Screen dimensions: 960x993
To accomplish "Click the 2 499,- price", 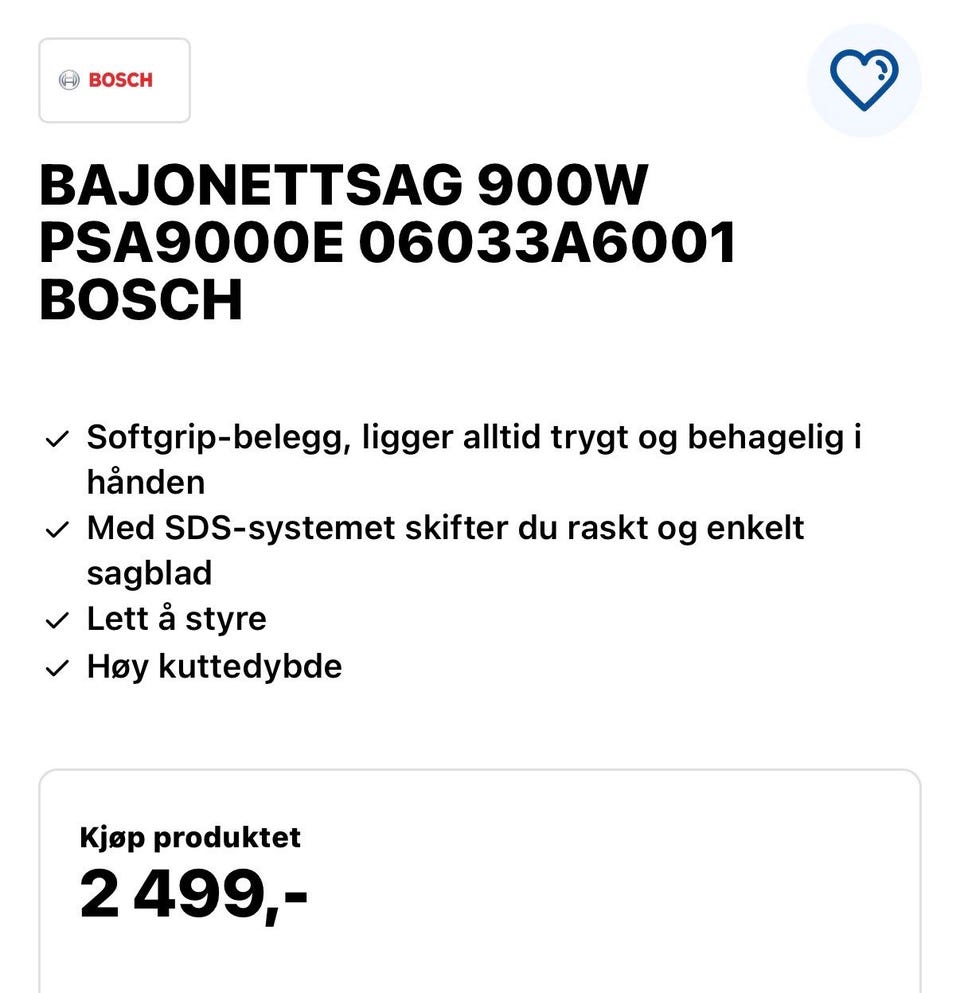I will (193, 894).
